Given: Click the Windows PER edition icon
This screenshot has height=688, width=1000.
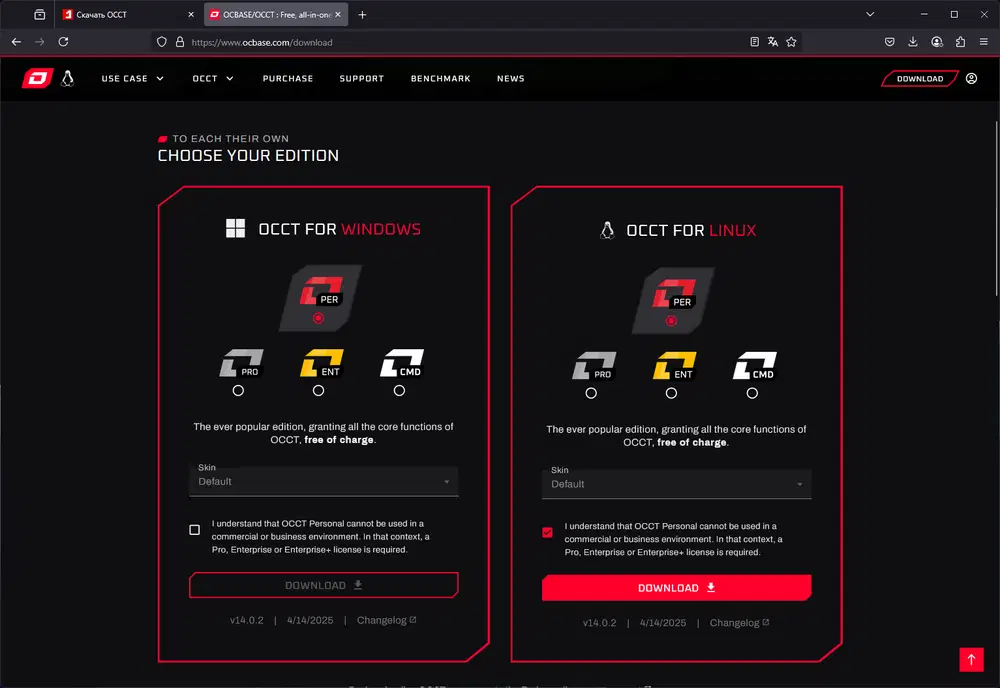Looking at the screenshot, I should (321, 291).
